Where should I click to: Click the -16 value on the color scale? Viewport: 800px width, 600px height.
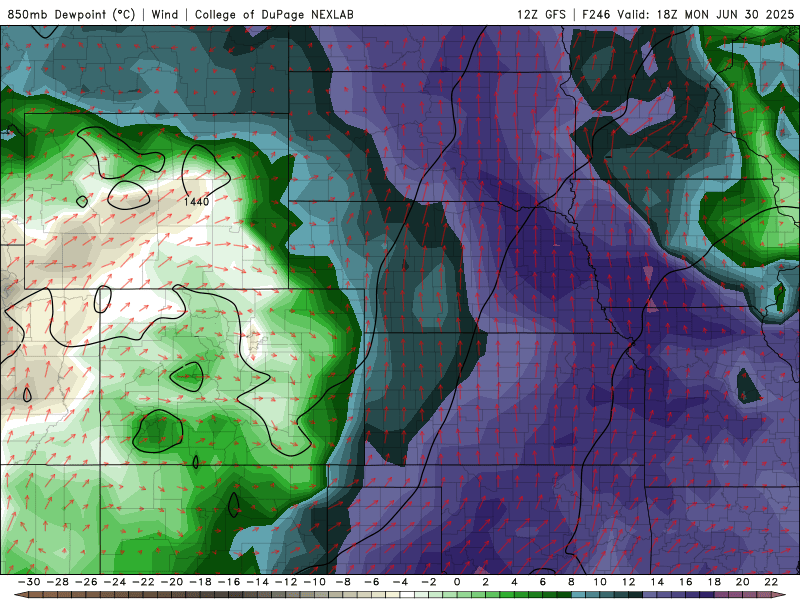pyautogui.click(x=229, y=582)
